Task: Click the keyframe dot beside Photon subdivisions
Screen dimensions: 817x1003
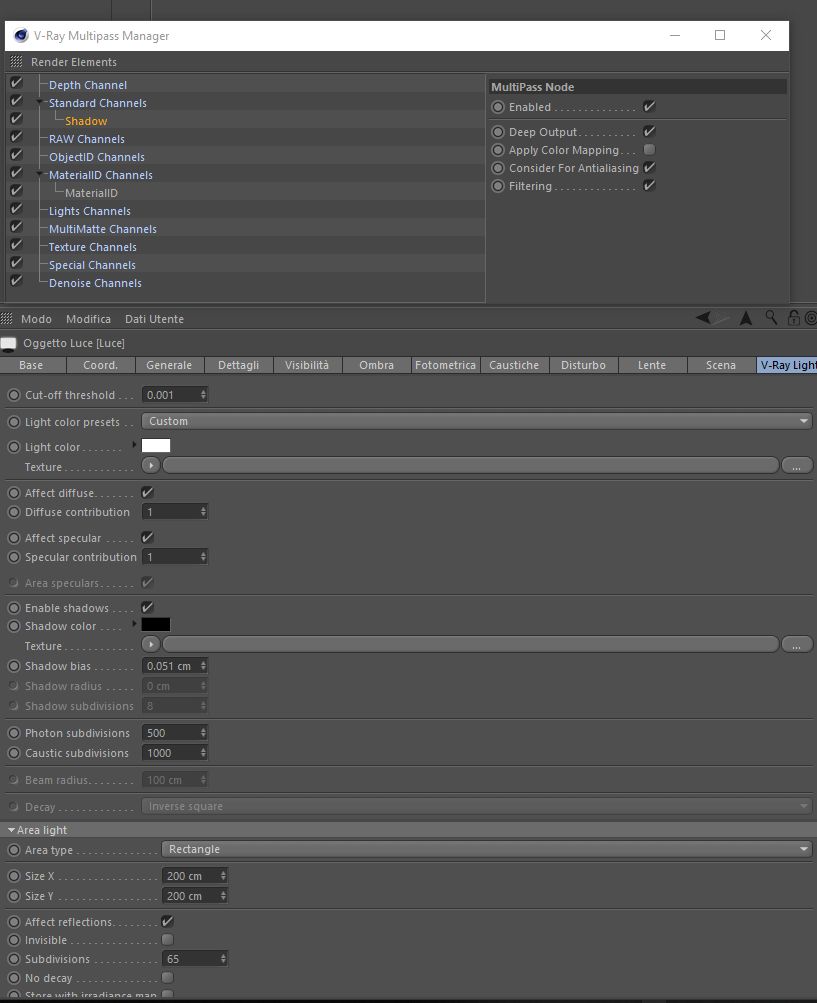Action: click(14, 733)
